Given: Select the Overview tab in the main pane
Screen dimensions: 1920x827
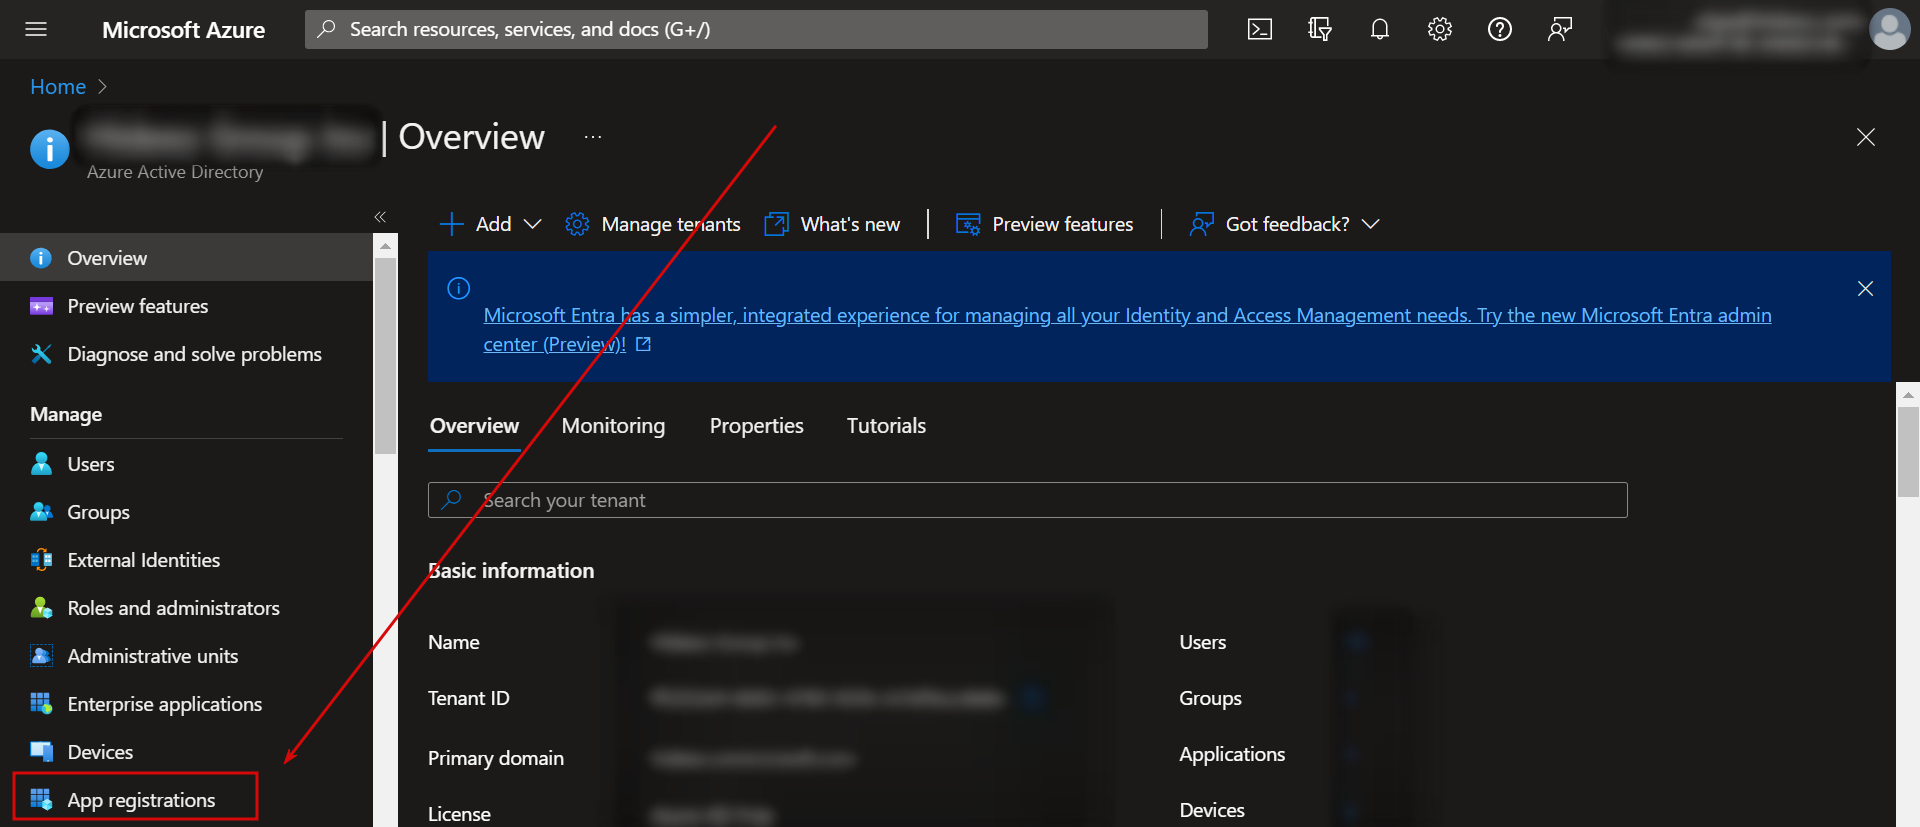Looking at the screenshot, I should [474, 426].
